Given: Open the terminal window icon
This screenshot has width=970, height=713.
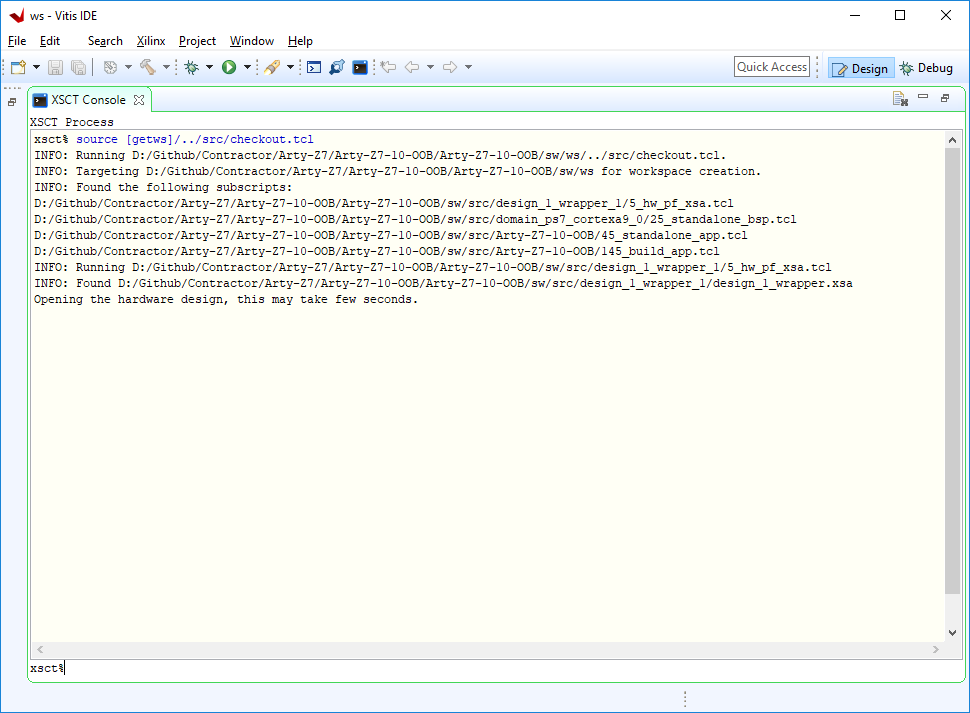Looking at the screenshot, I should point(314,67).
